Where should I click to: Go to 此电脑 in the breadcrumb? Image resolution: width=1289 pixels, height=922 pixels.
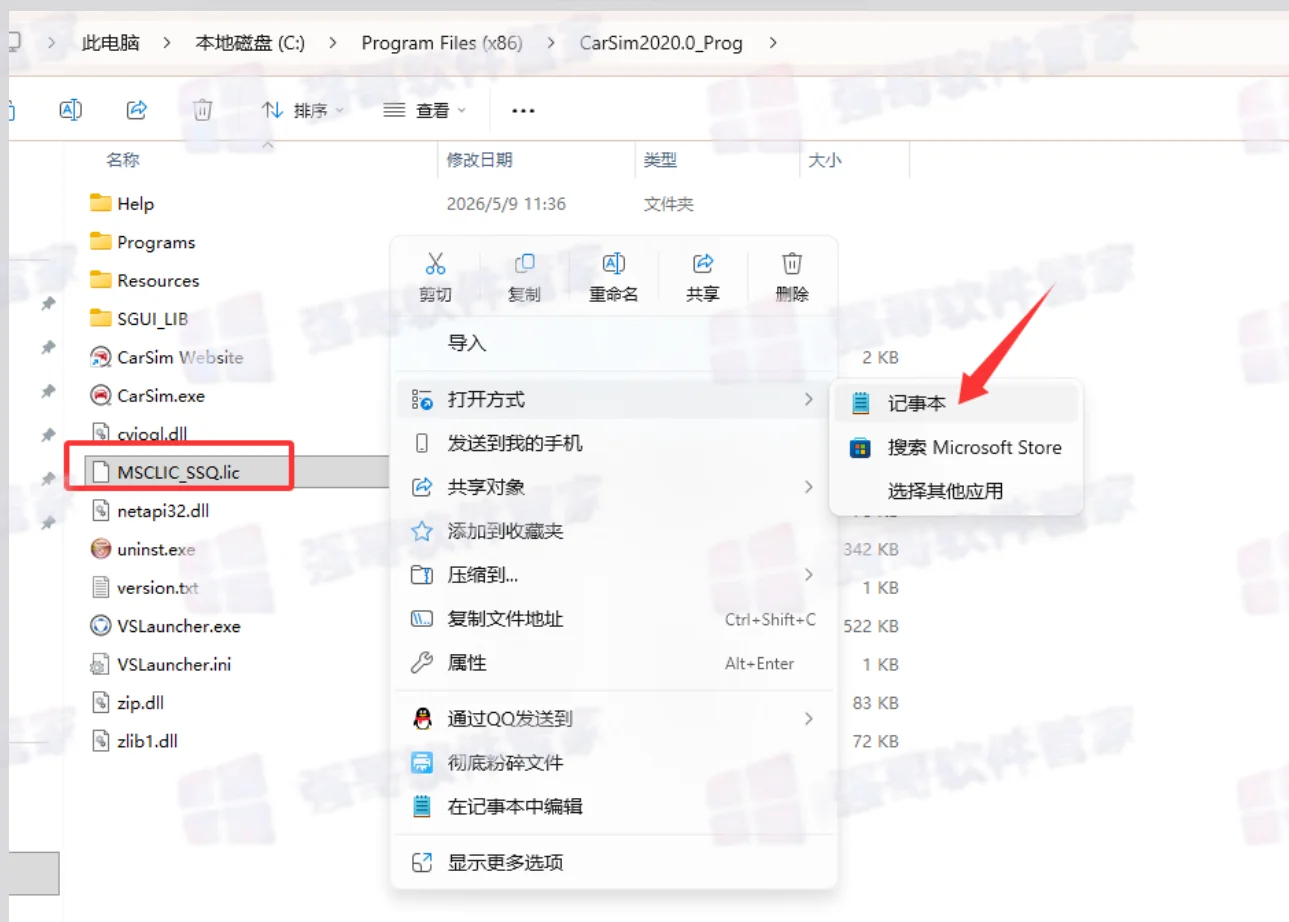click(x=111, y=43)
